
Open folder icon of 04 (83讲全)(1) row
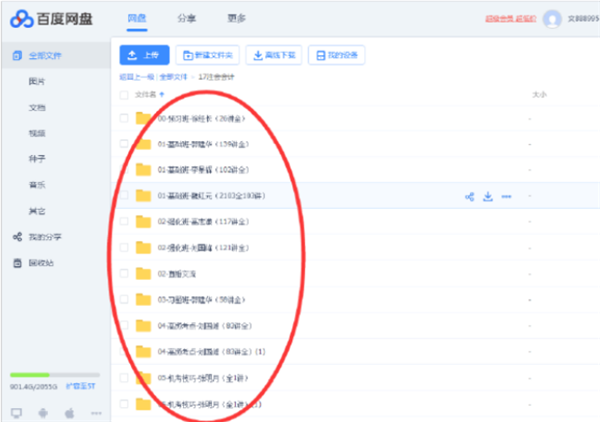tap(143, 352)
